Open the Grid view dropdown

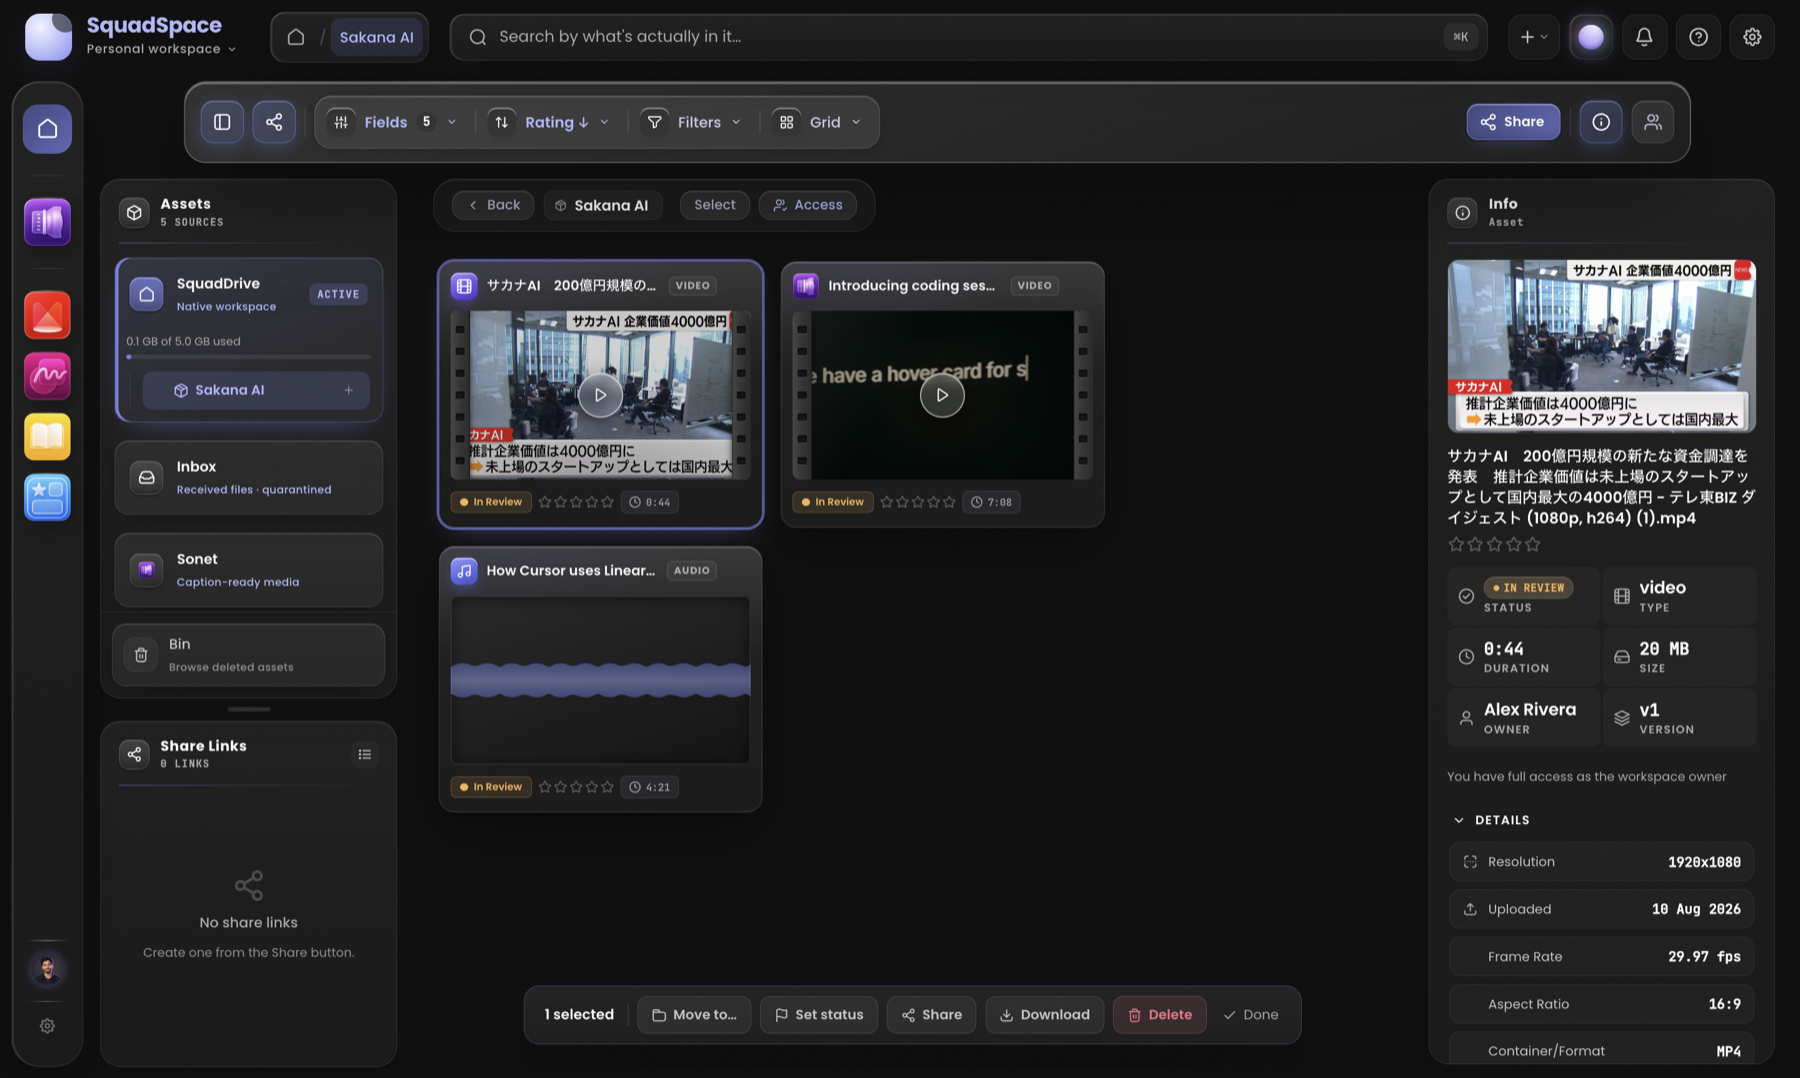coord(817,122)
